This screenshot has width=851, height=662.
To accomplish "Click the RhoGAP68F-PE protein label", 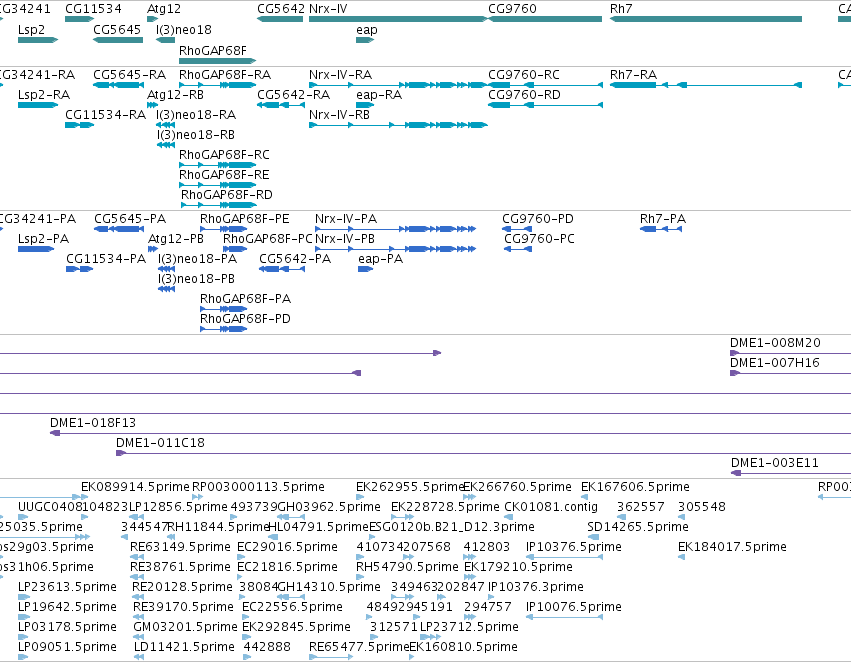I will (245, 219).
